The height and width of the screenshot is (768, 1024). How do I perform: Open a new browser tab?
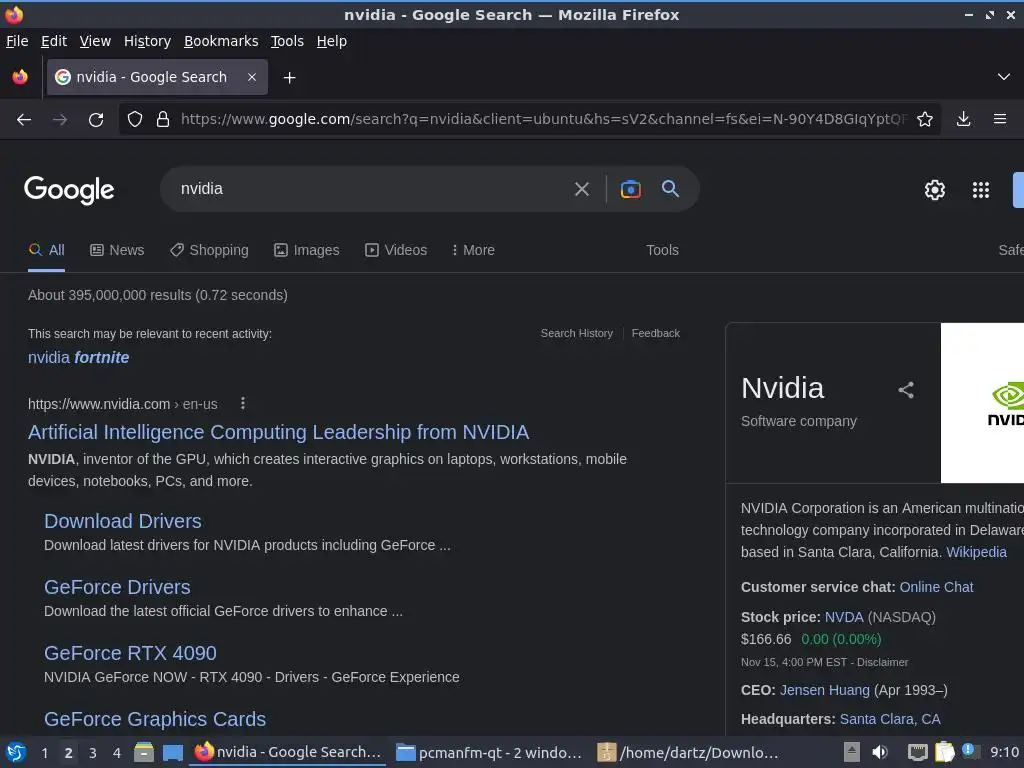pyautogui.click(x=289, y=78)
